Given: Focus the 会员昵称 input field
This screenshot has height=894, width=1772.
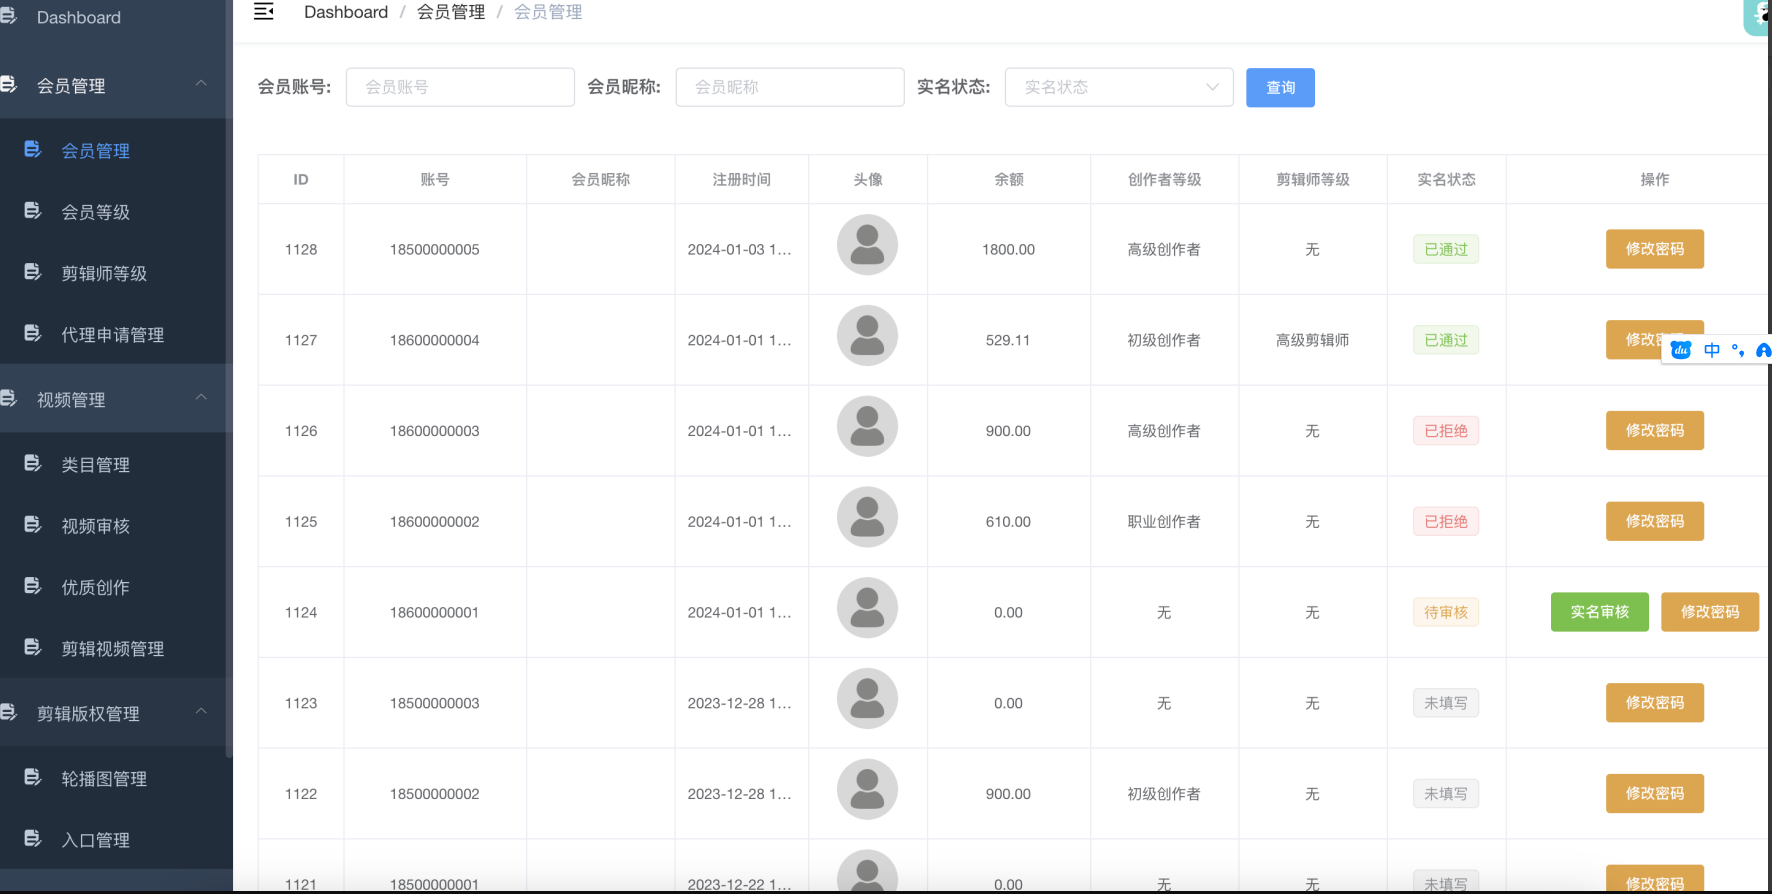Looking at the screenshot, I should [790, 87].
